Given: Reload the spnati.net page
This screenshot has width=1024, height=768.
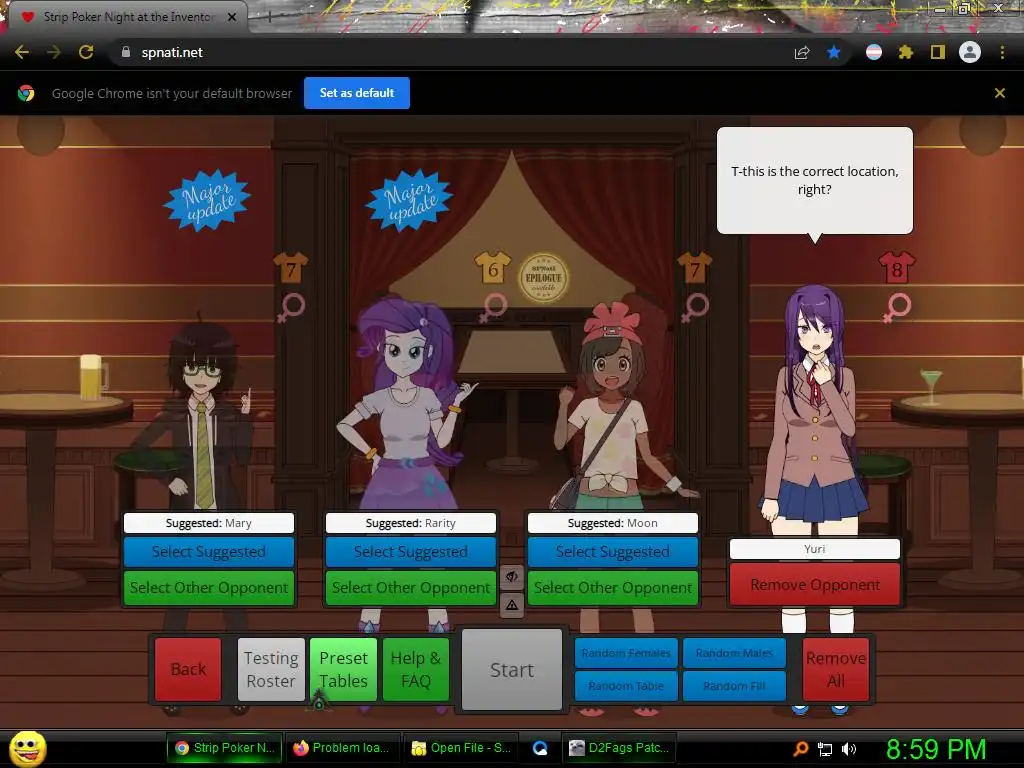Looking at the screenshot, I should coord(86,52).
